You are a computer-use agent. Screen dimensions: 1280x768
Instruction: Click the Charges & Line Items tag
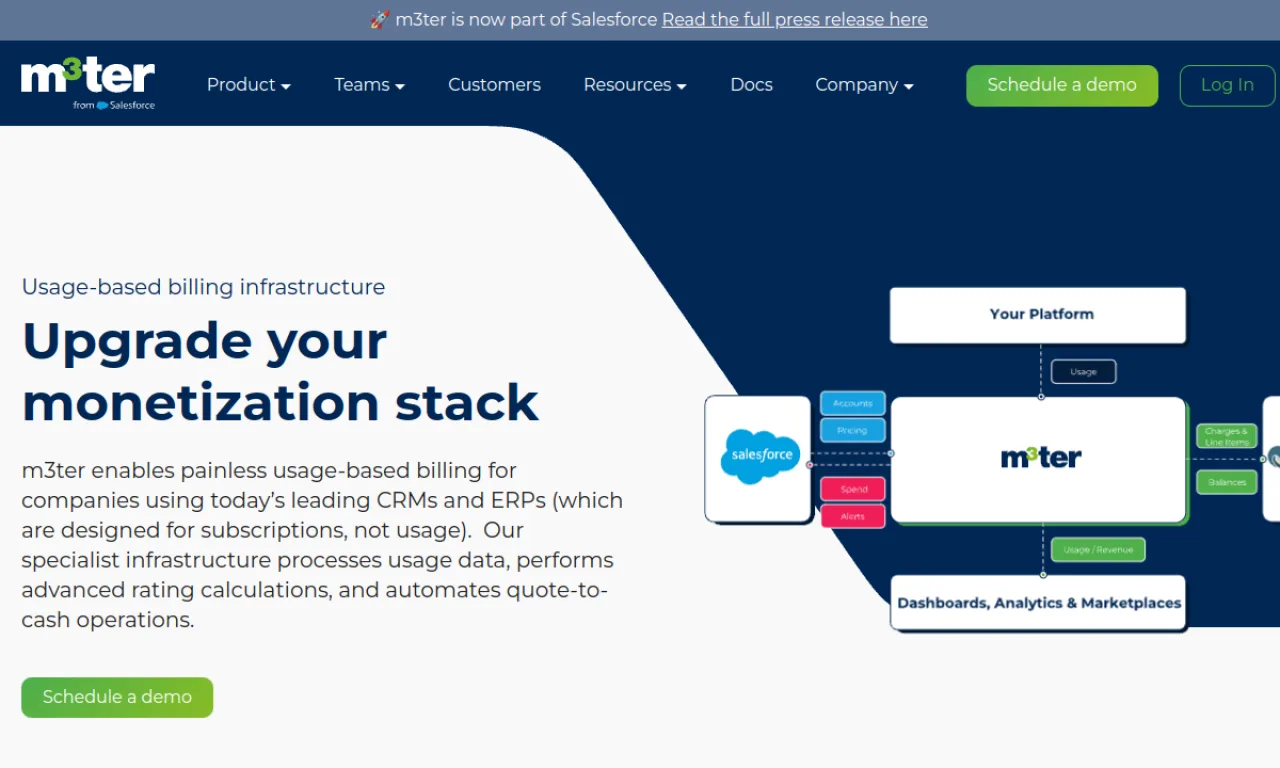point(1227,436)
